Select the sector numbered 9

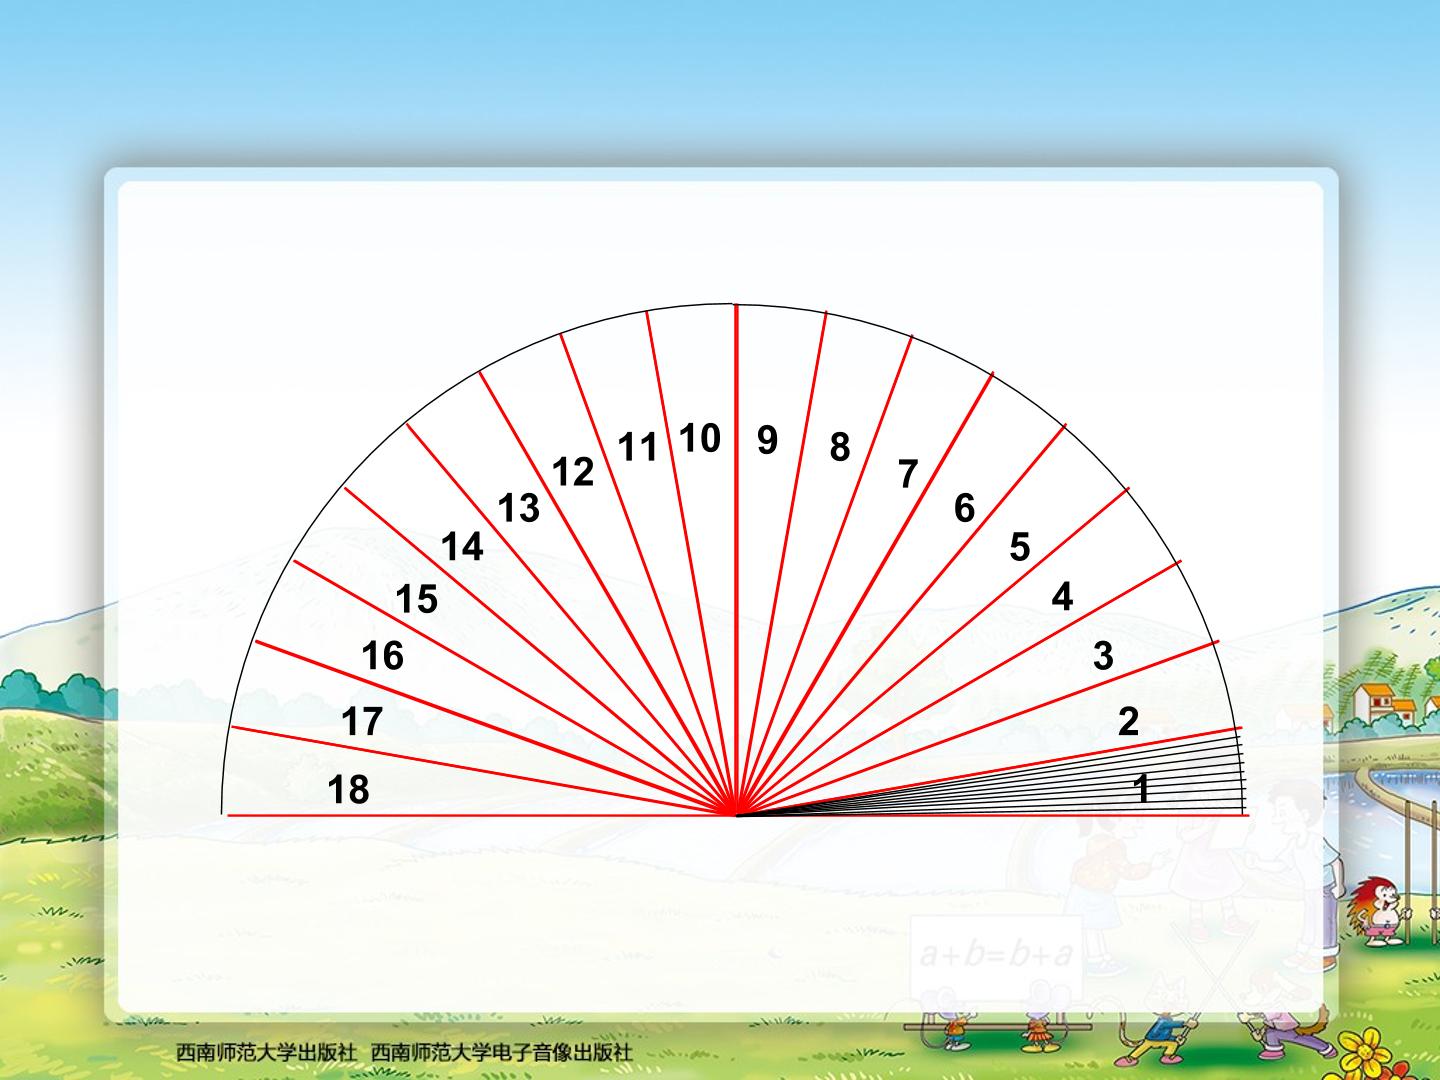coord(767,440)
